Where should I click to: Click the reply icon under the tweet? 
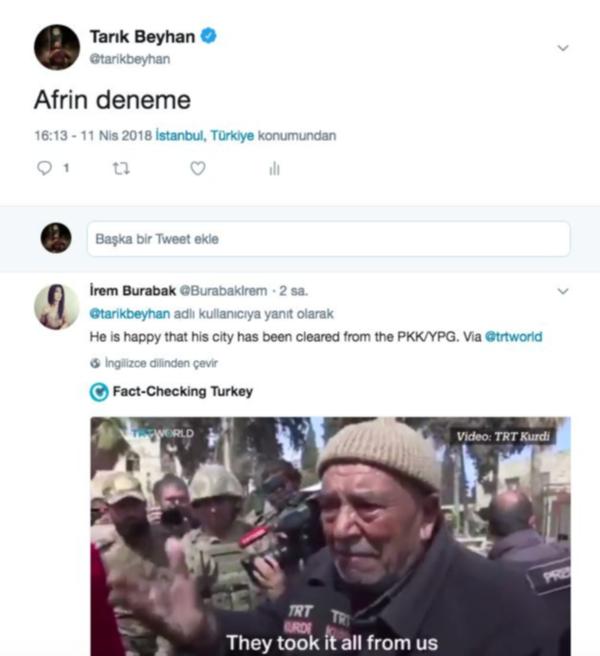pyautogui.click(x=44, y=169)
